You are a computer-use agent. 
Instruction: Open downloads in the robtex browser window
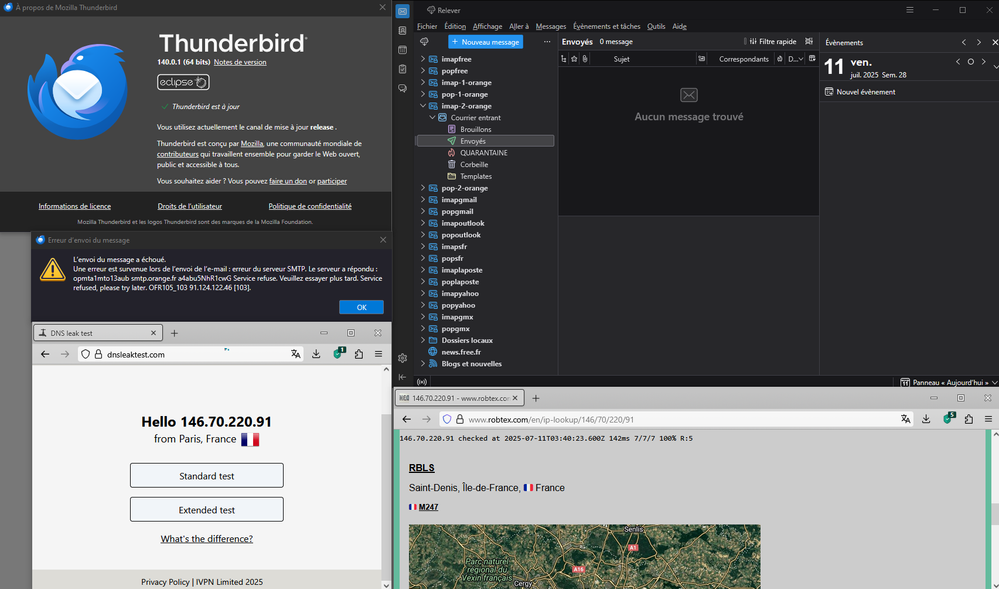coord(926,419)
